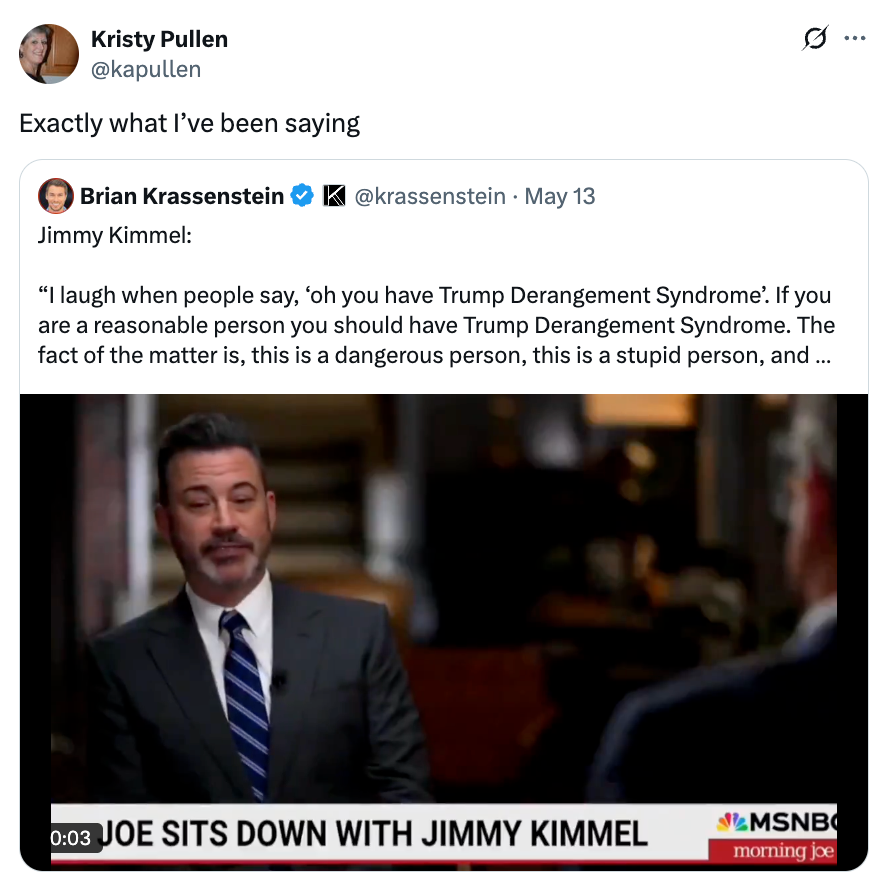Click Brian Krassenstein's circular avatar

(x=56, y=196)
